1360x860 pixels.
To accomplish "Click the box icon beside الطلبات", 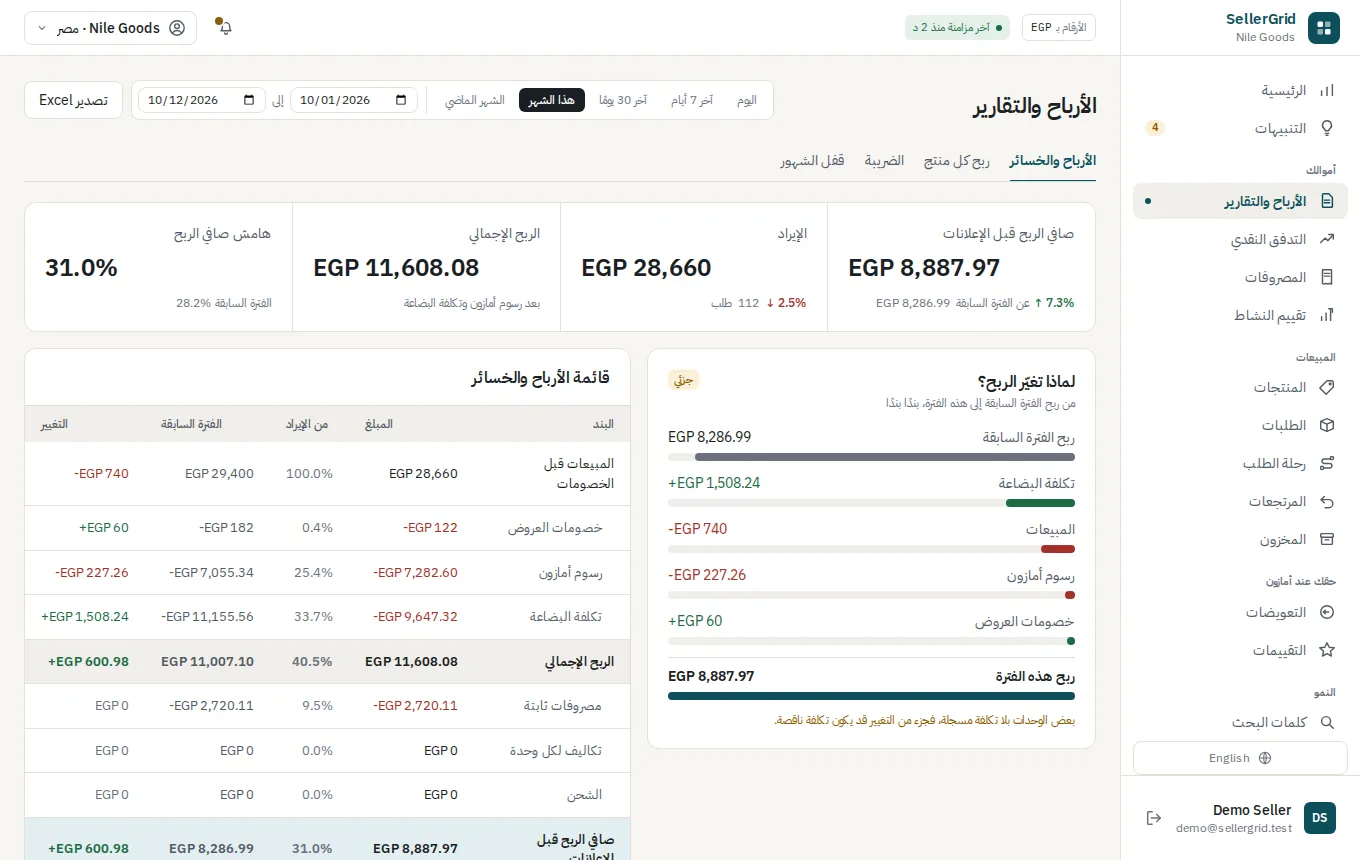I will tap(1327, 425).
